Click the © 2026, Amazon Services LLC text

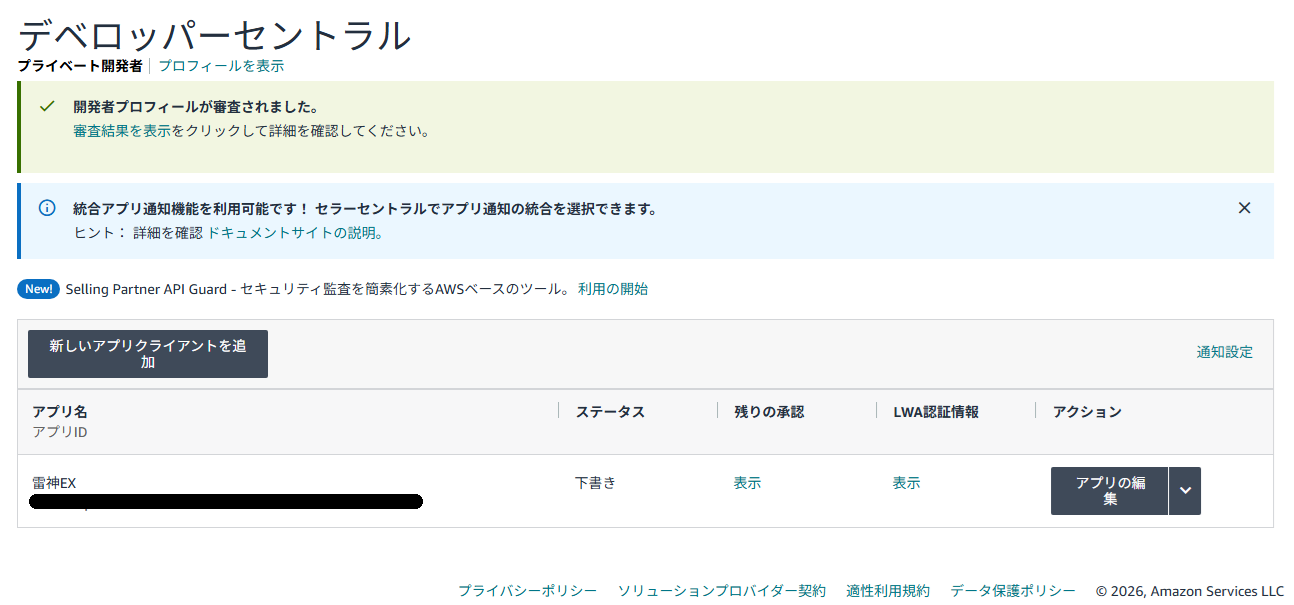coord(1190,591)
